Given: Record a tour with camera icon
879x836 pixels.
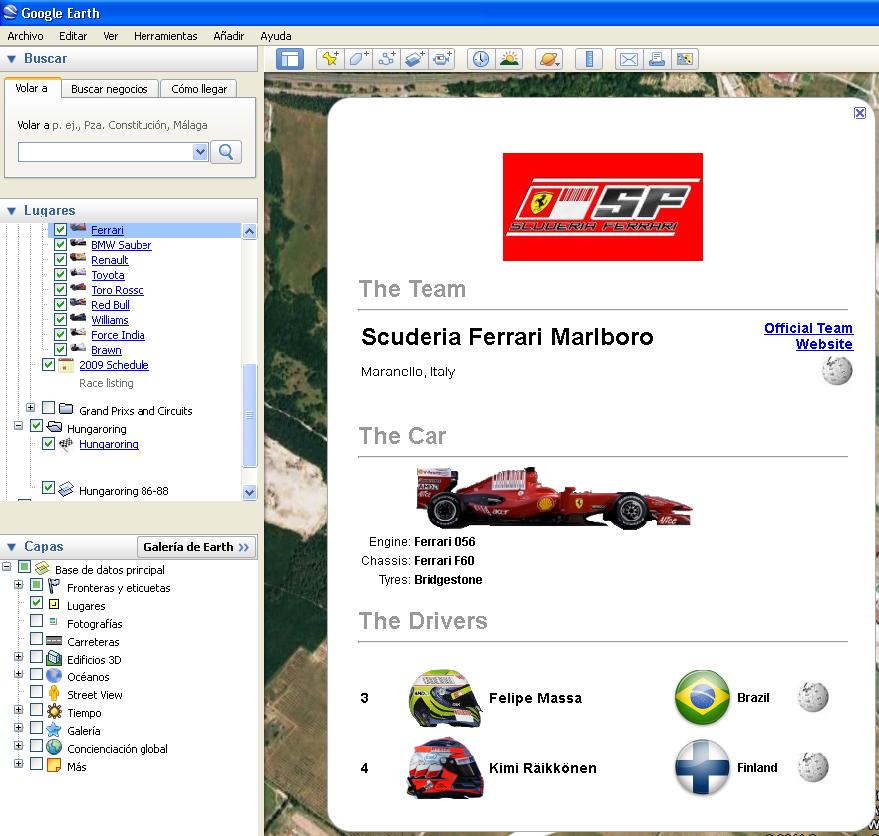Looking at the screenshot, I should (x=442, y=59).
